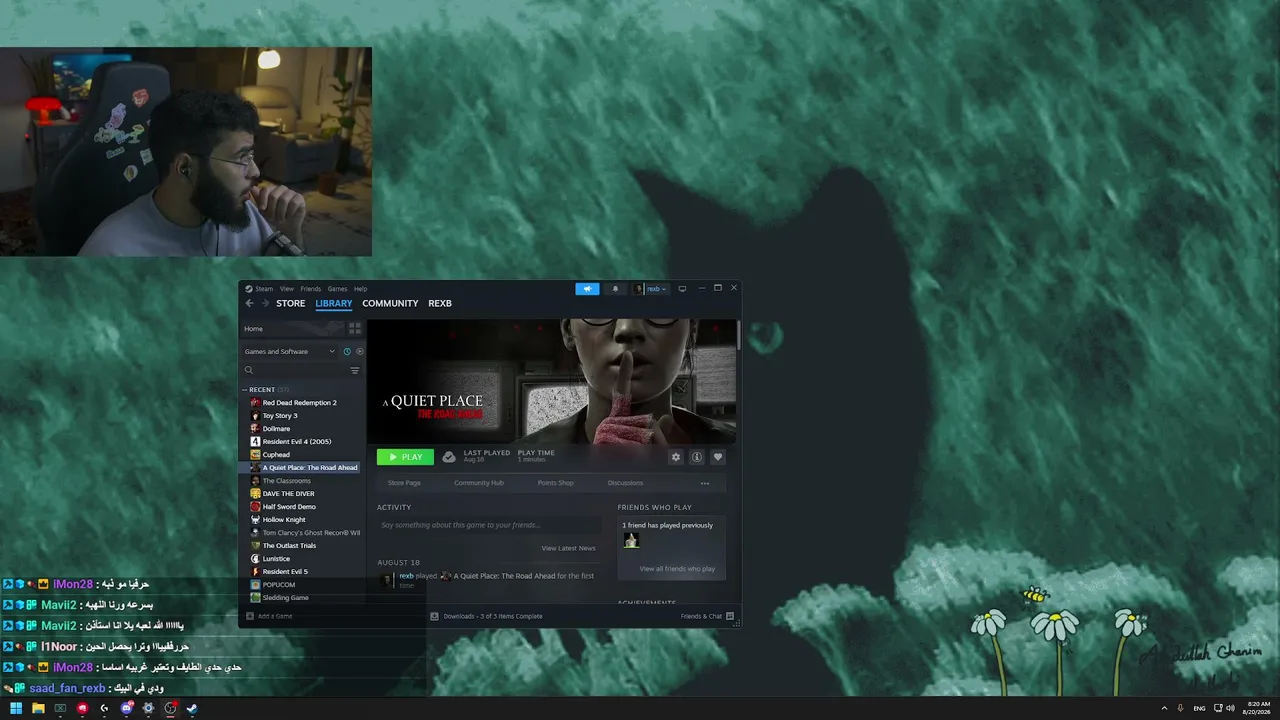Open Discussions link
The width and height of the screenshot is (1280, 720).
[x=626, y=483]
